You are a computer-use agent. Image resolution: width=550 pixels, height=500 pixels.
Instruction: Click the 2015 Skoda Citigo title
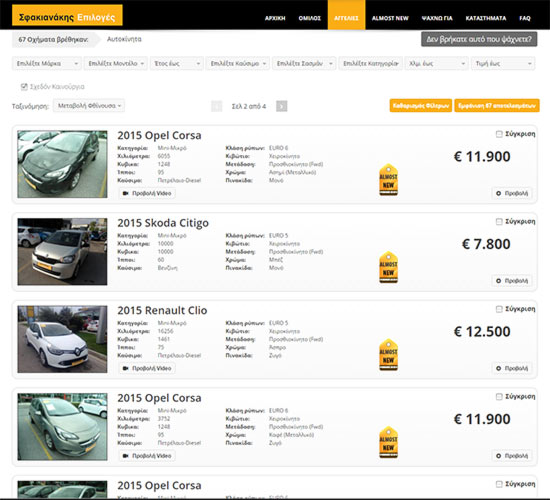click(163, 223)
